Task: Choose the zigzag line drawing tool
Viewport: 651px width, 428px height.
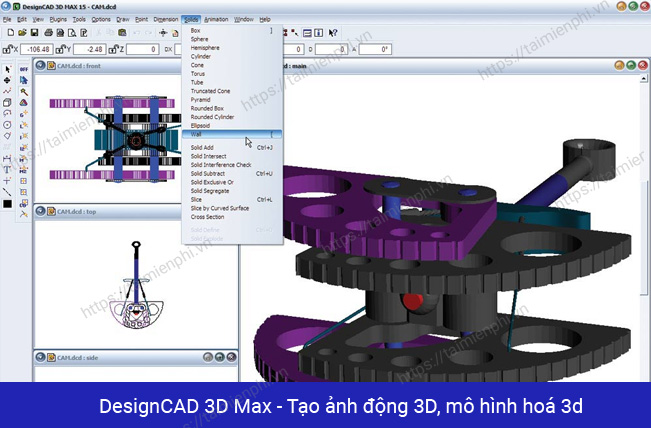Action: (x=7, y=91)
